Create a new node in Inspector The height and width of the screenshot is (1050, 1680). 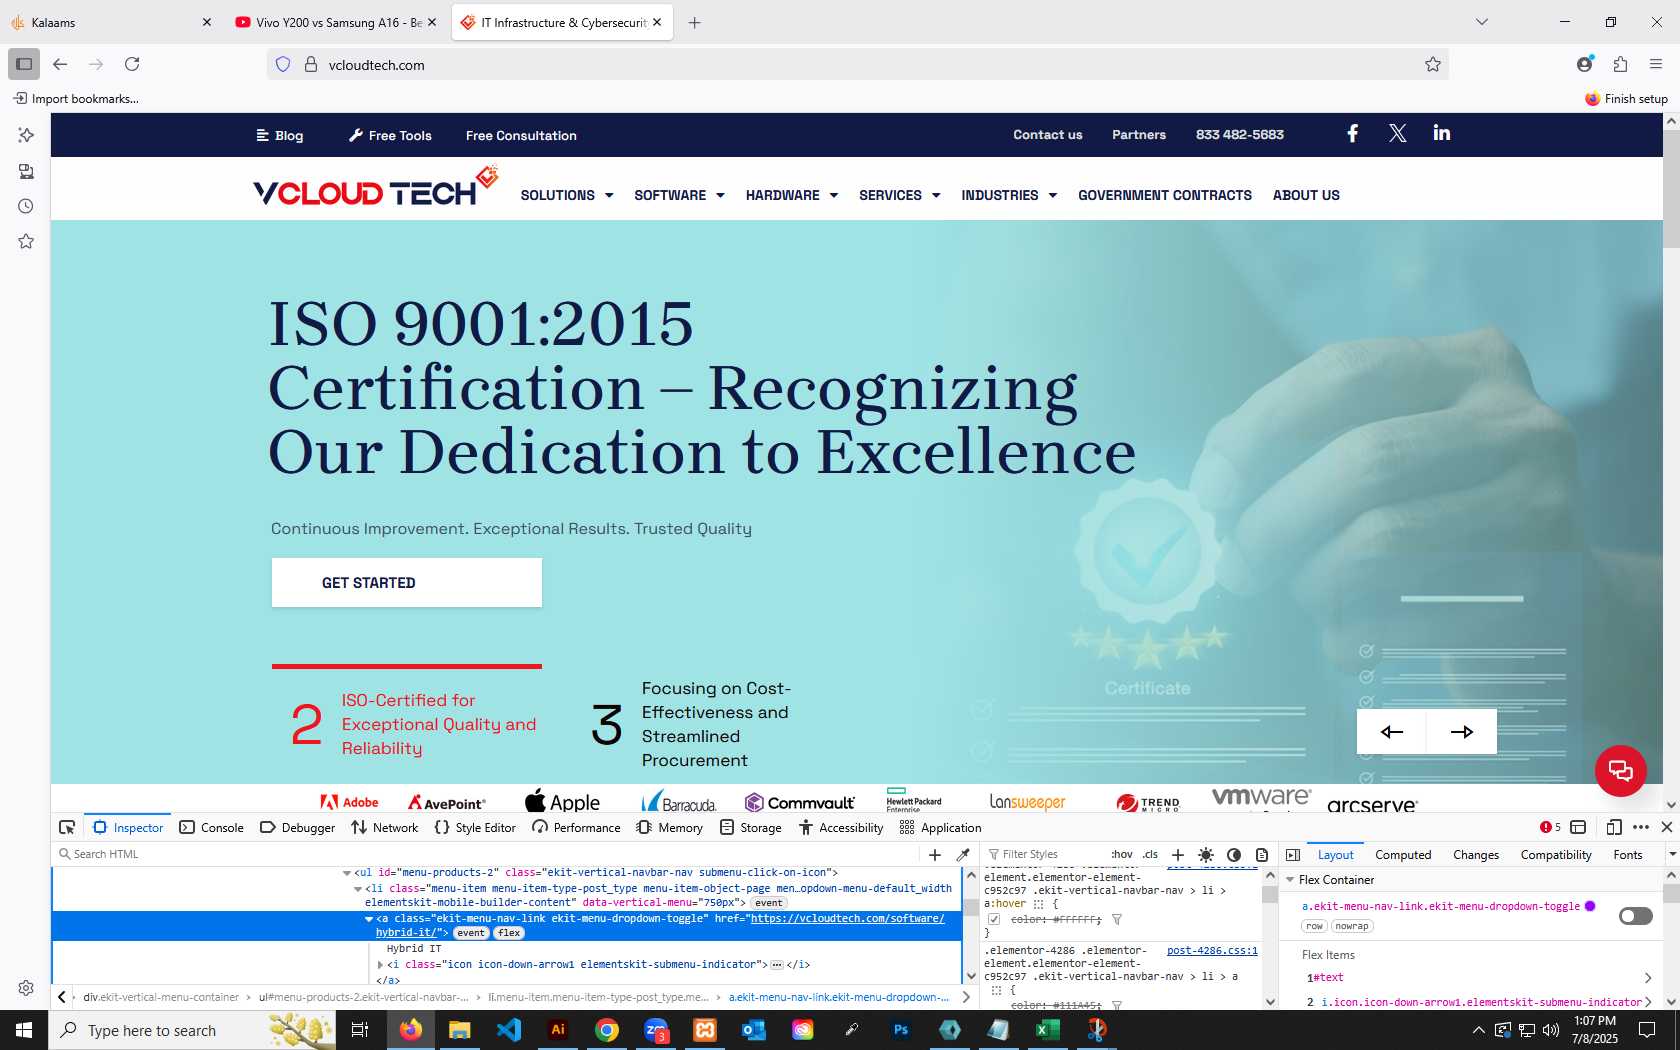pos(935,854)
